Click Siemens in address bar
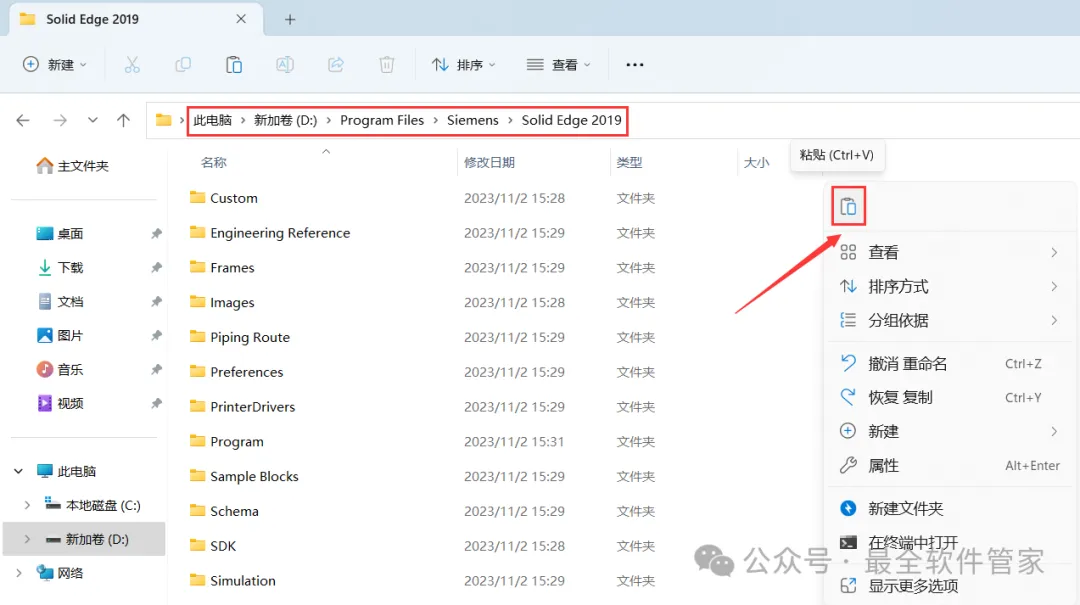 pyautogui.click(x=472, y=121)
